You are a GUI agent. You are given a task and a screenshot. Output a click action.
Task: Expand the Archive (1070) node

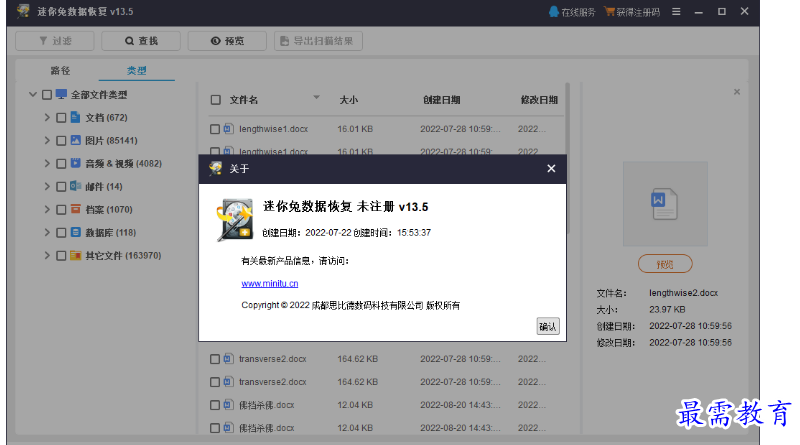(47, 209)
